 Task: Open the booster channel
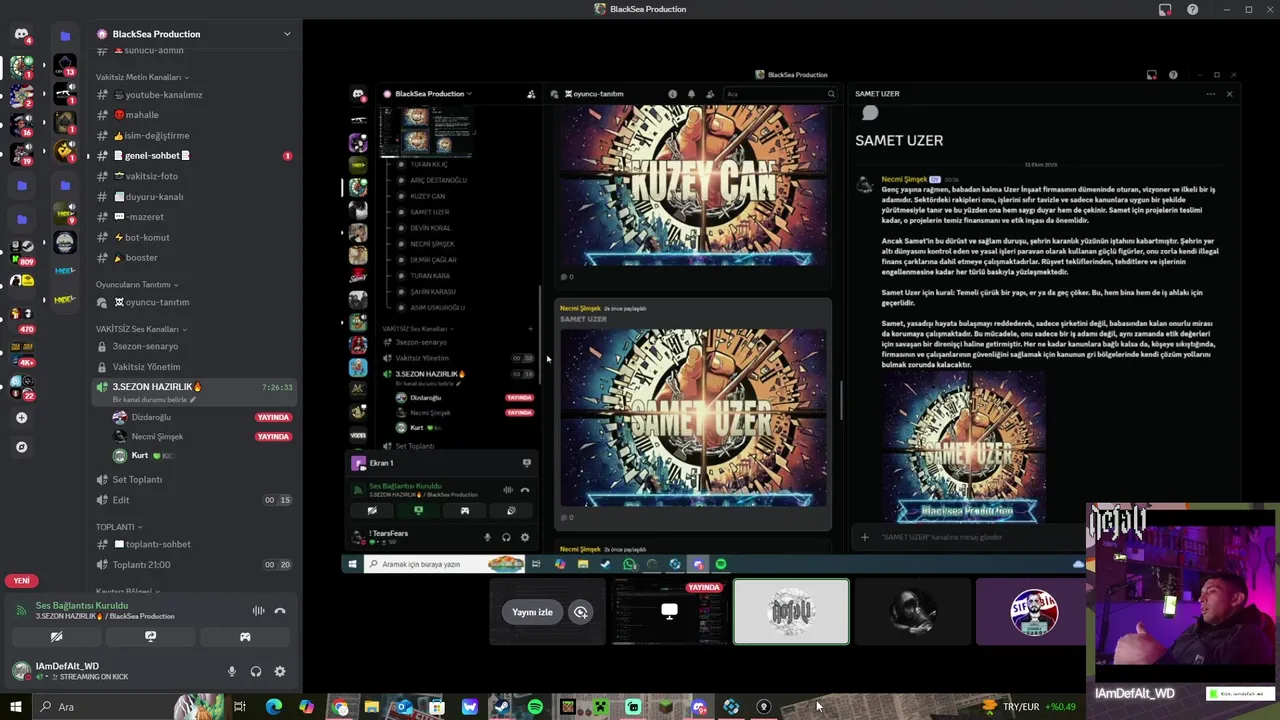click(x=194, y=258)
